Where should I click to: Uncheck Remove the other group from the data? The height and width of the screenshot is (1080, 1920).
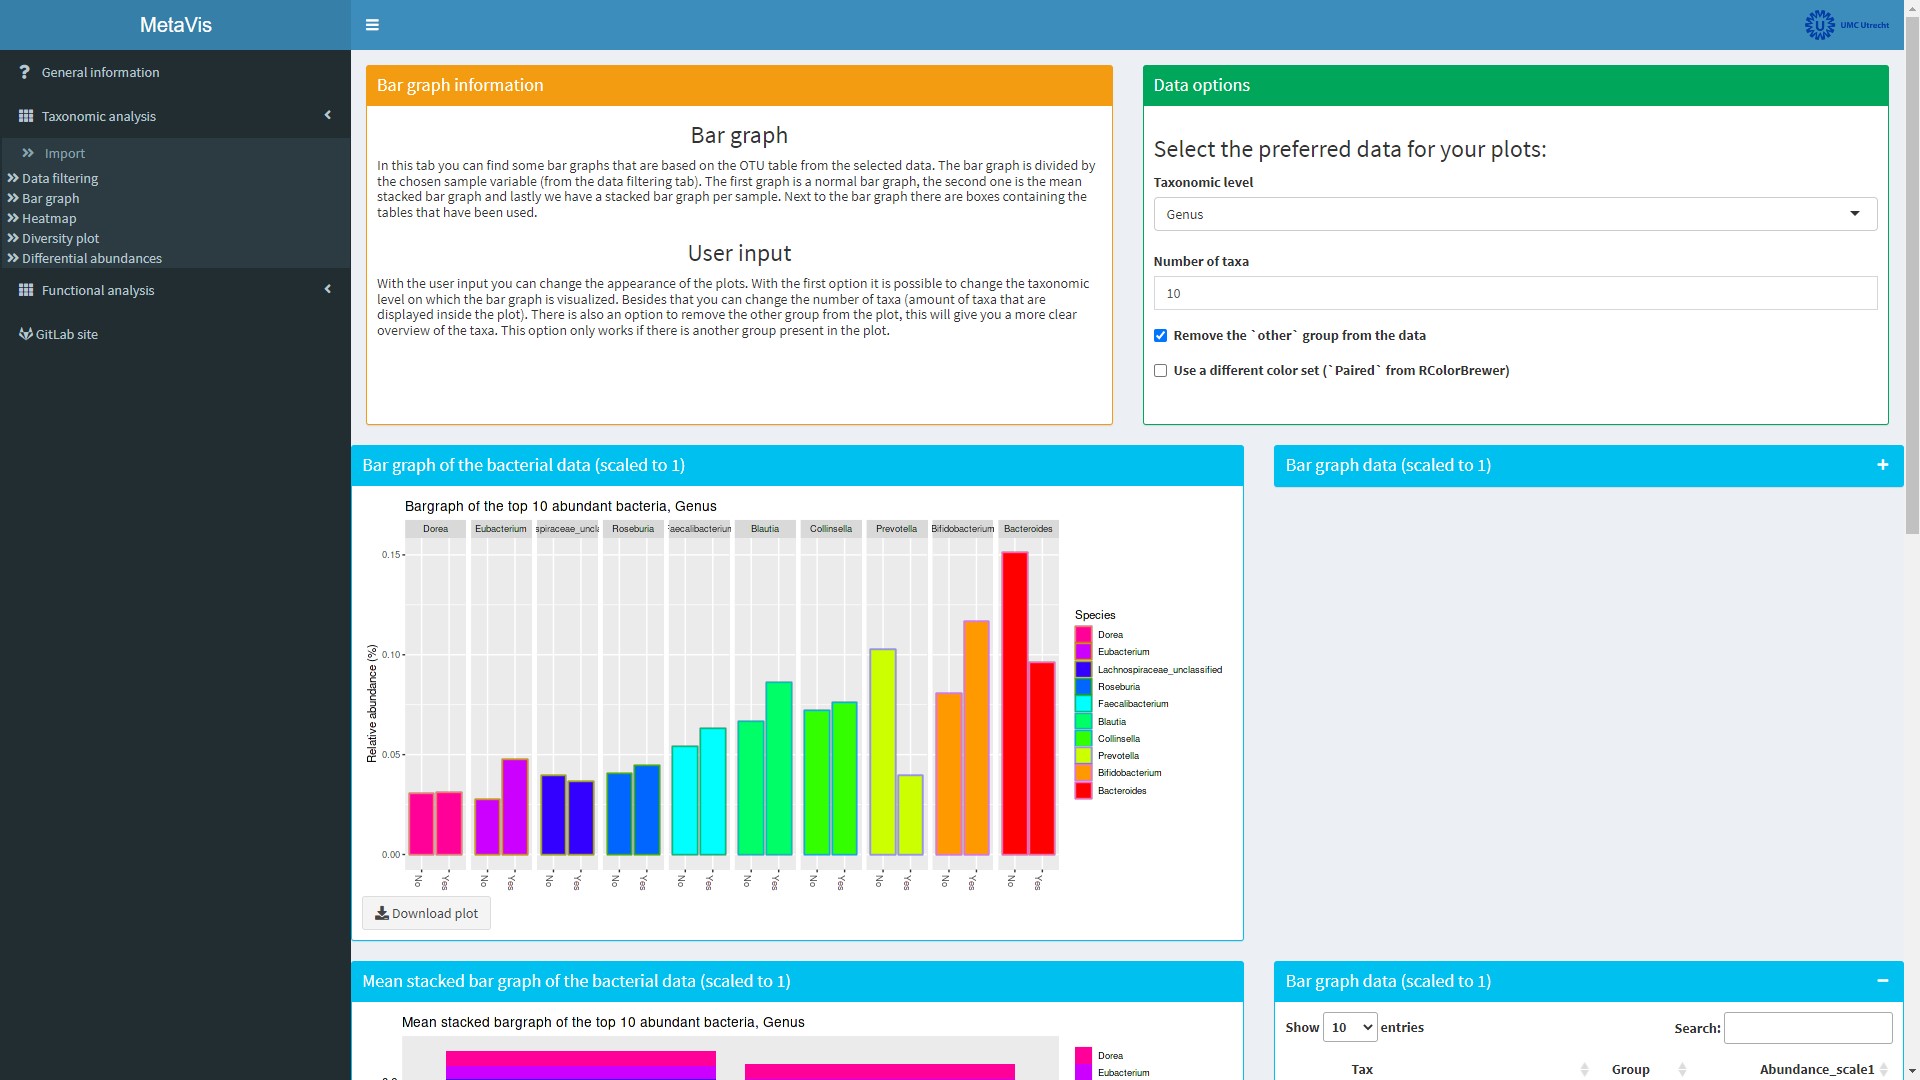[x=1160, y=336]
